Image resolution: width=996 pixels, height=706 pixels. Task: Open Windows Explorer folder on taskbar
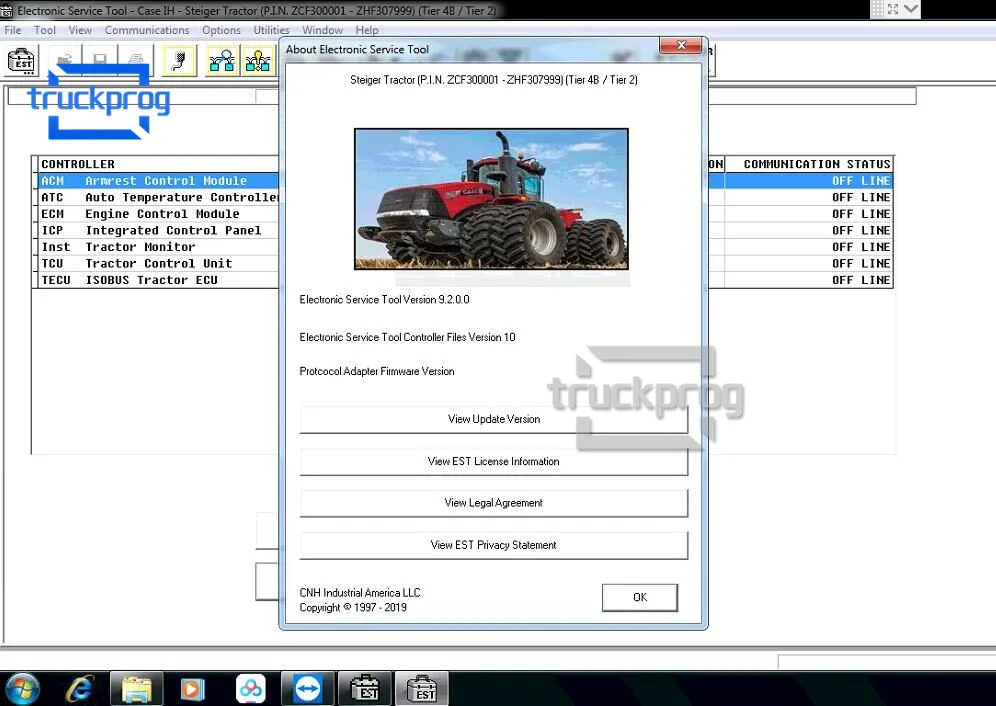click(137, 689)
